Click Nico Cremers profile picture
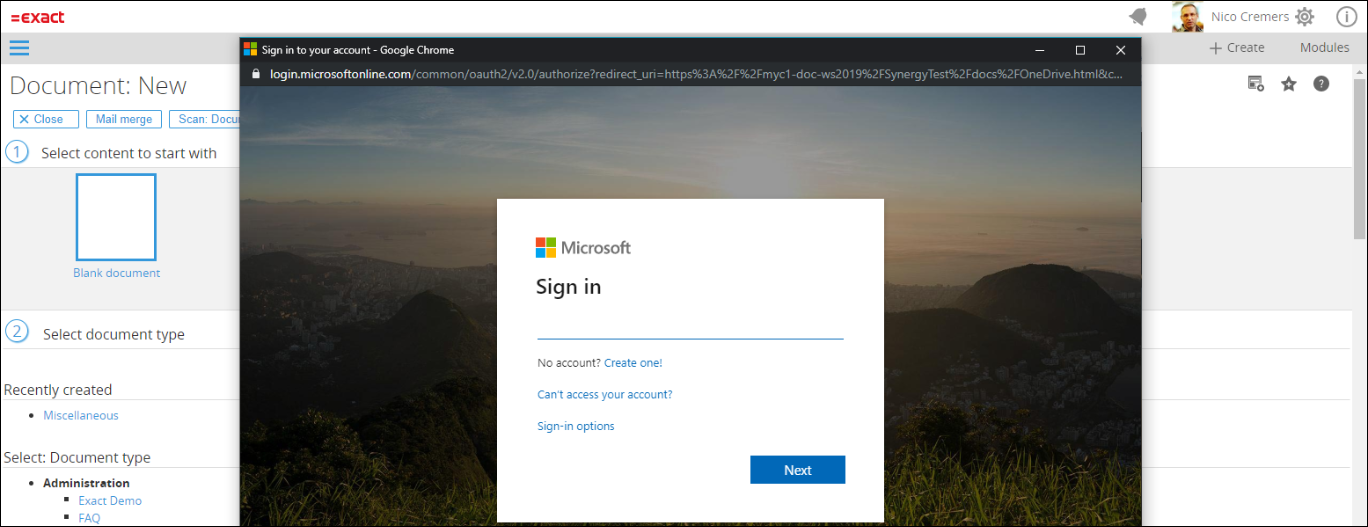1368x527 pixels. (1187, 17)
